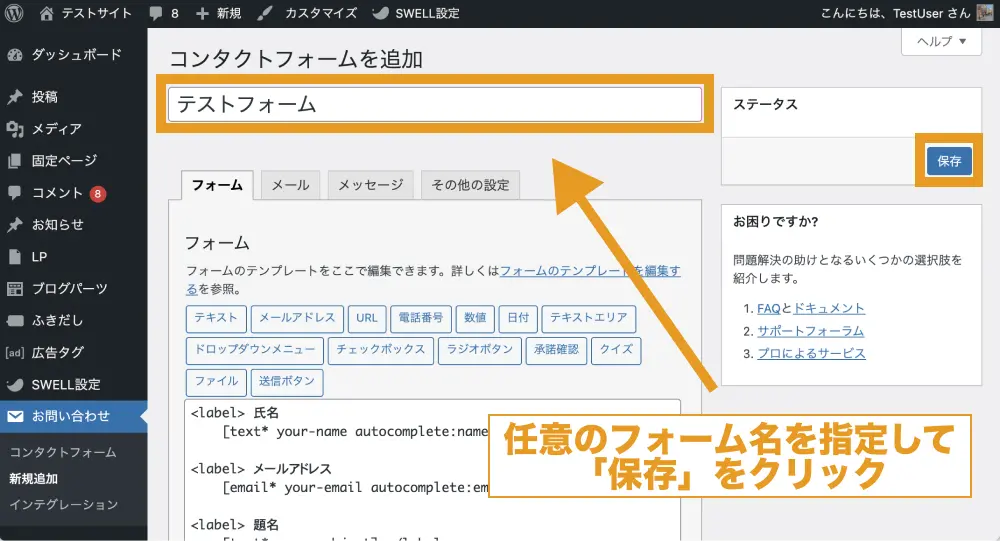Viewport: 1000px width, 541px height.
Task: Insert a ラジオボタン form tag
Action: pyautogui.click(x=480, y=350)
